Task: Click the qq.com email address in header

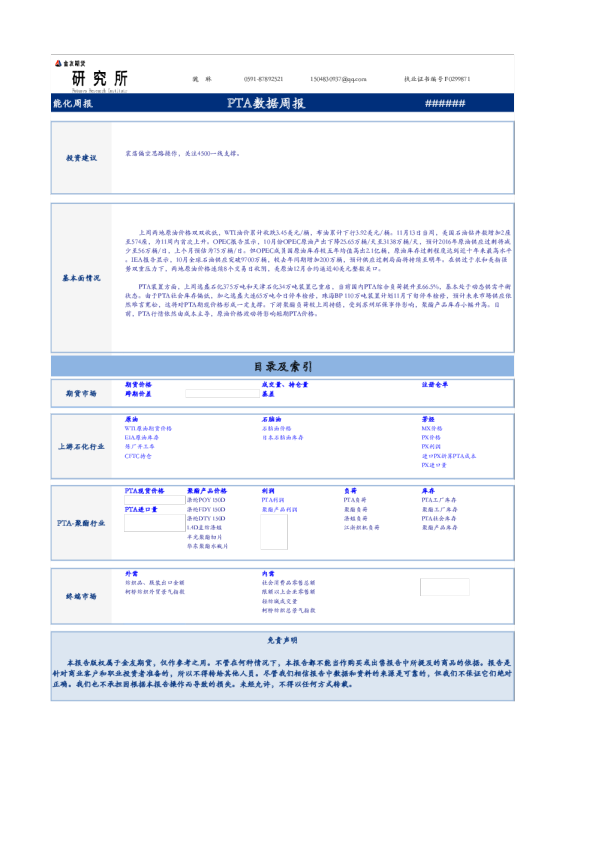Action: tap(338, 79)
